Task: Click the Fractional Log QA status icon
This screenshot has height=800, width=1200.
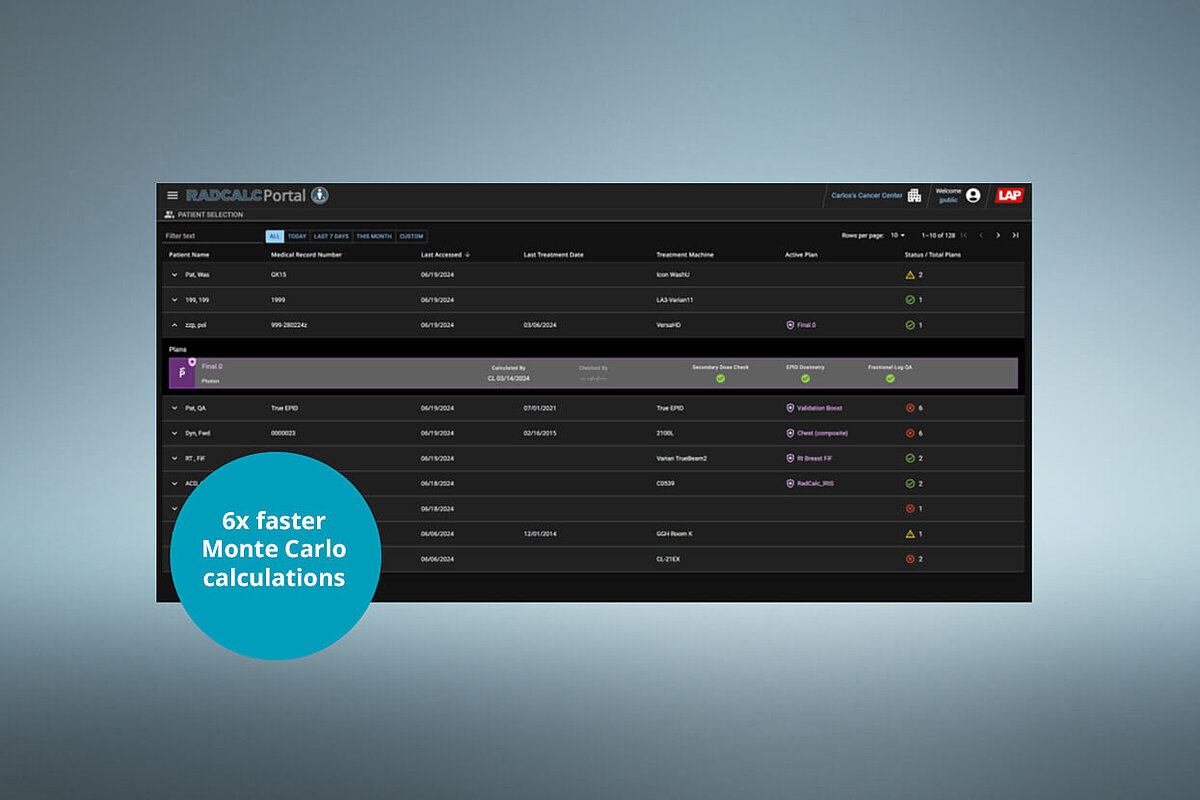Action: (890, 379)
